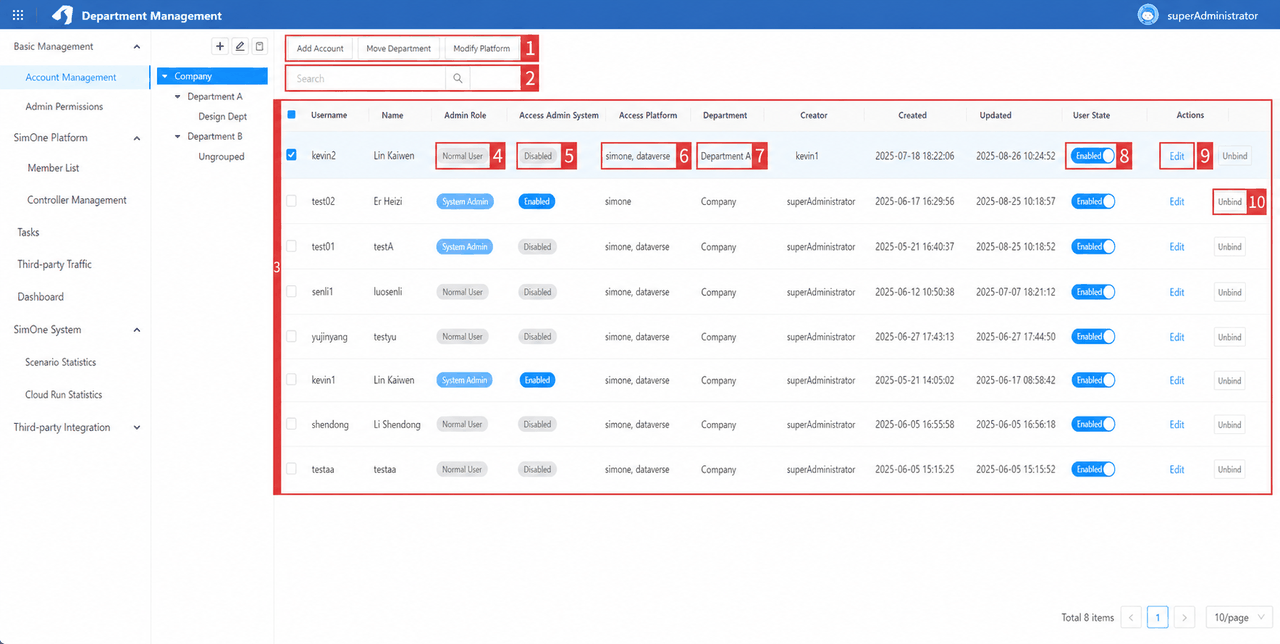This screenshot has height=644, width=1280.
Task: Click the Updated column header
Action: point(995,115)
